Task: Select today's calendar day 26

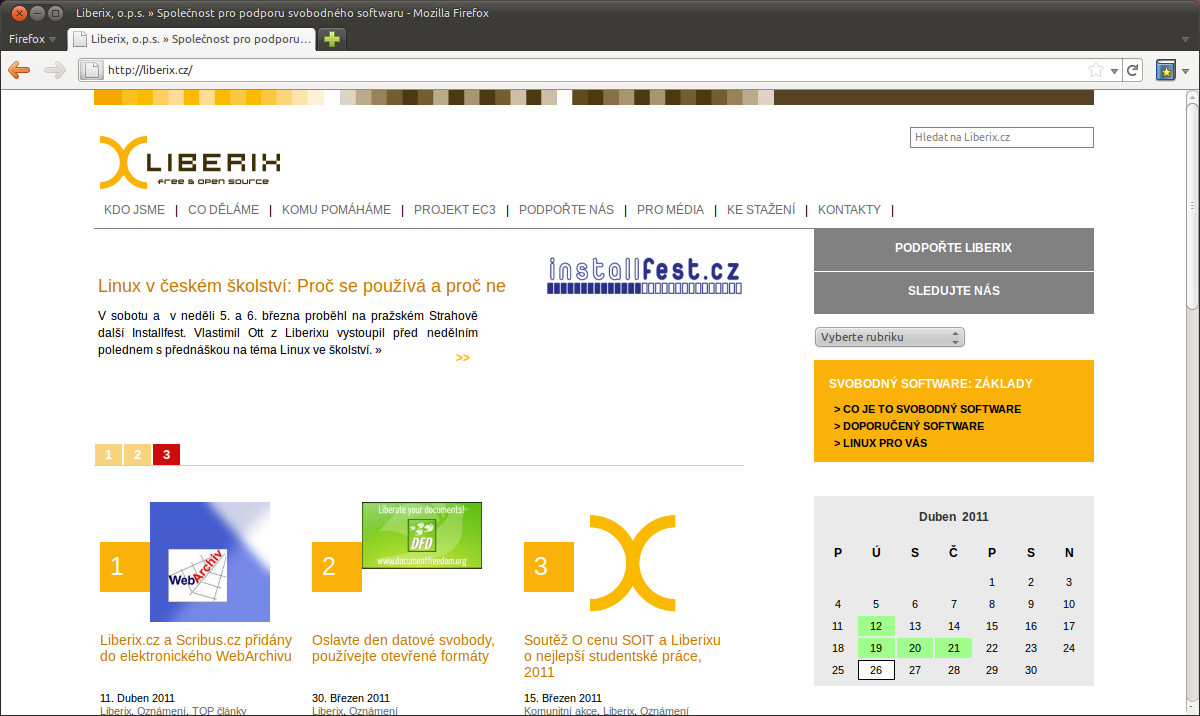Action: tap(876, 670)
